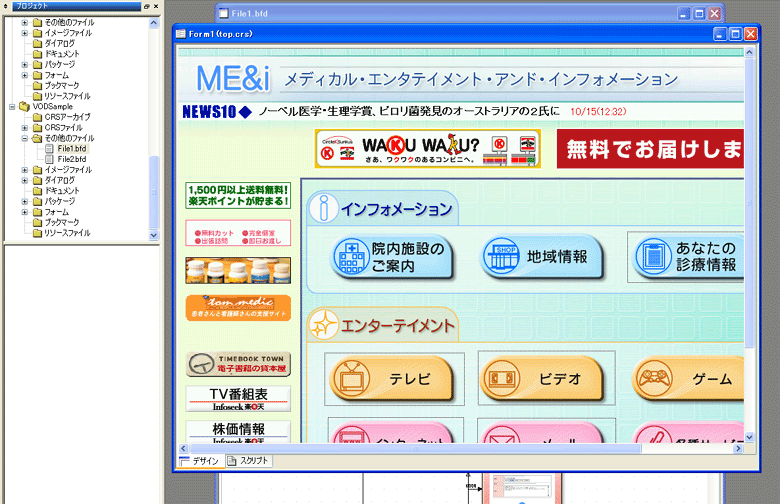
Task: Maximize the Form1 (top.crs) window
Action: coord(735,34)
